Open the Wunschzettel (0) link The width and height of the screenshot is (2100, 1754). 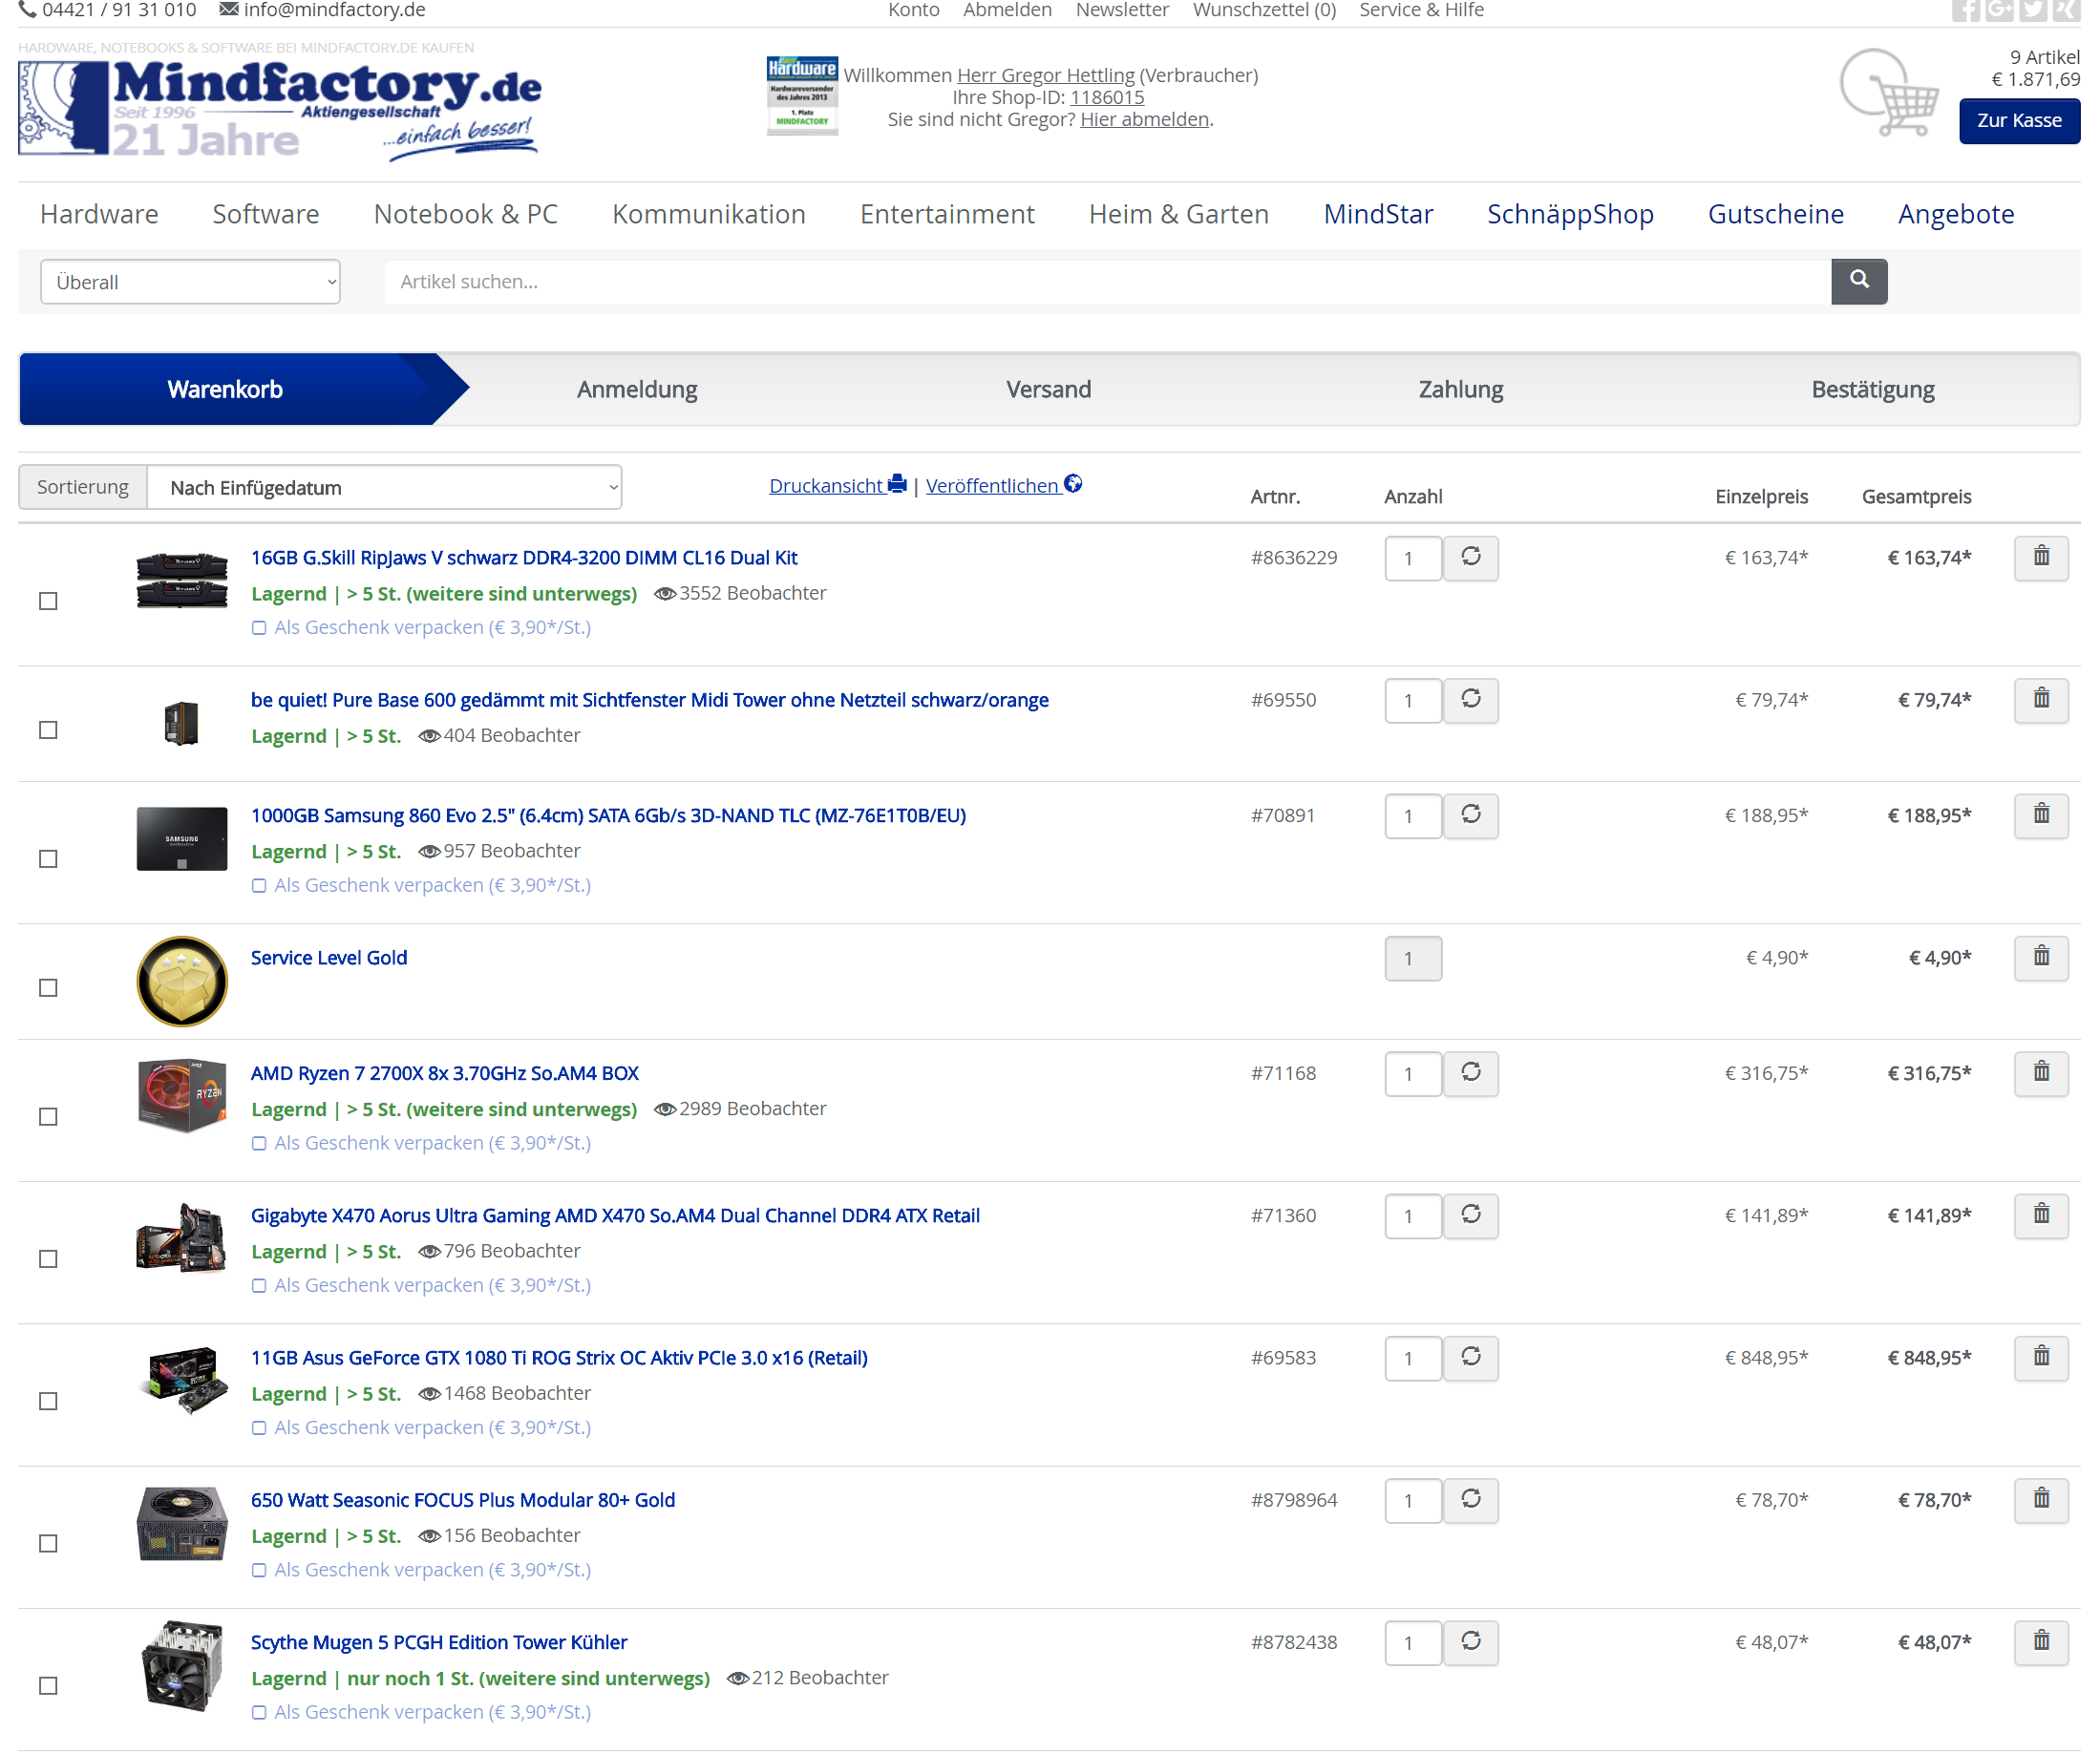click(x=1264, y=10)
